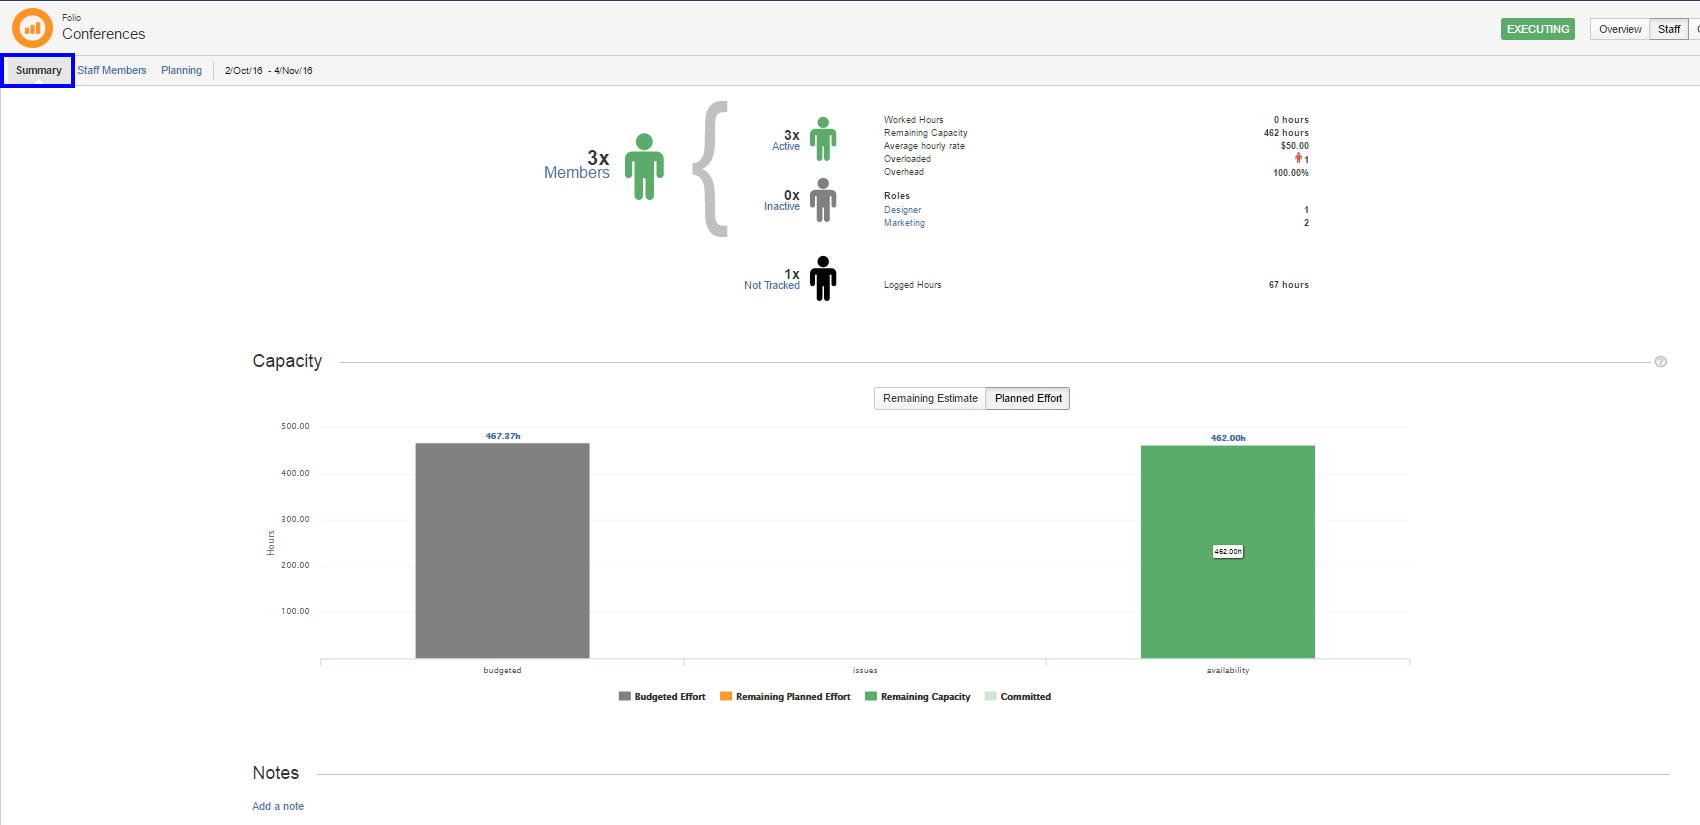This screenshot has width=1700, height=825.
Task: Click the Remaining Capacity green legend swatch
Action: 871,697
